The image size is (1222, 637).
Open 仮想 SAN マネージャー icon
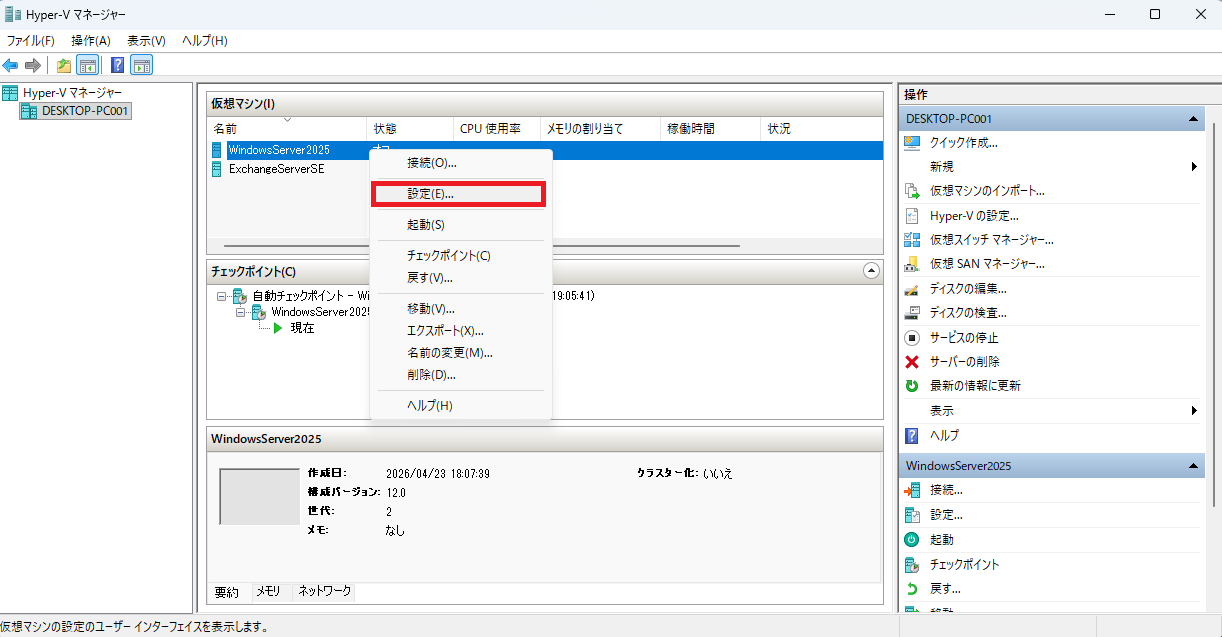911,264
